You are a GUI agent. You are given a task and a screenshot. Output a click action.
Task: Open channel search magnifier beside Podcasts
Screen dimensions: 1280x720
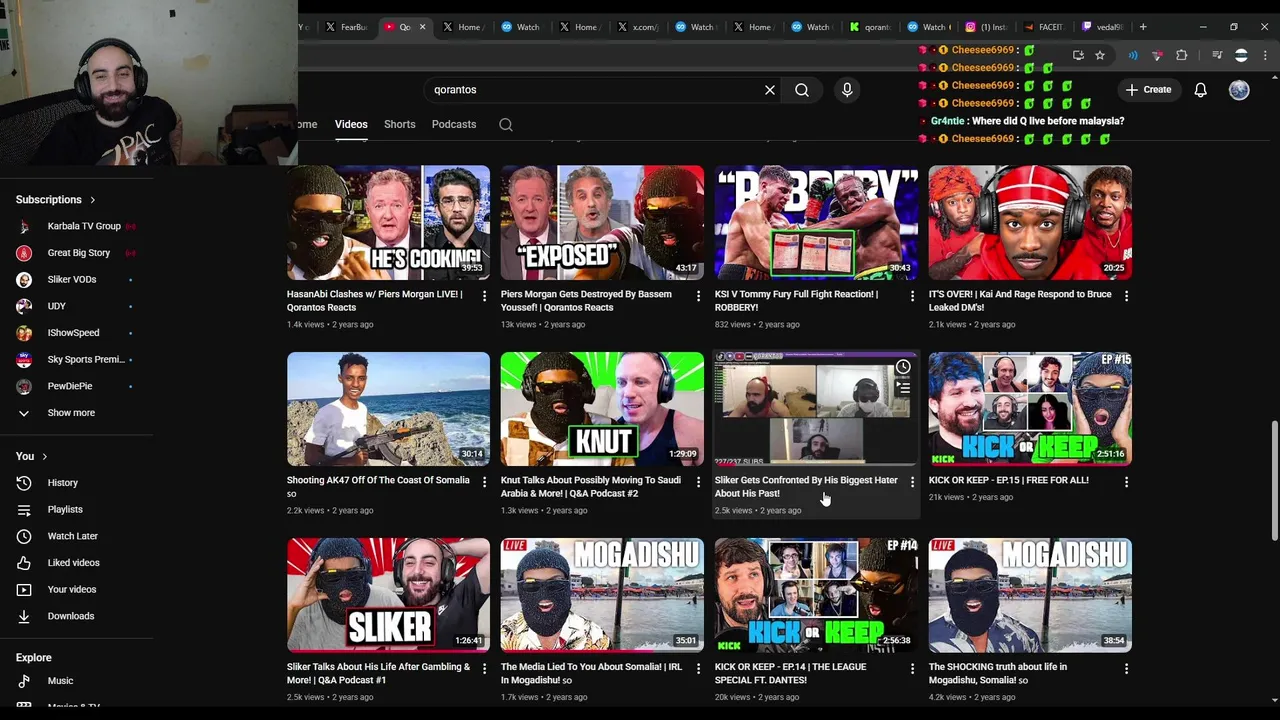click(x=506, y=125)
